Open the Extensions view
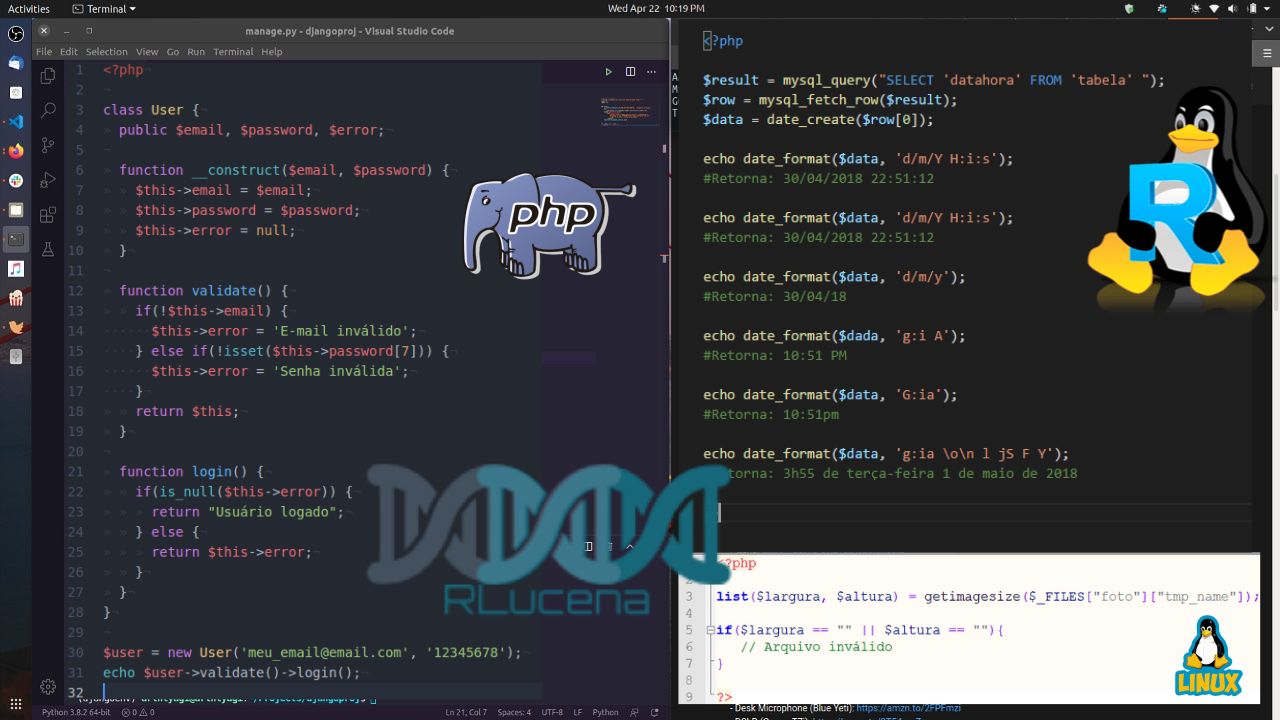 47,215
